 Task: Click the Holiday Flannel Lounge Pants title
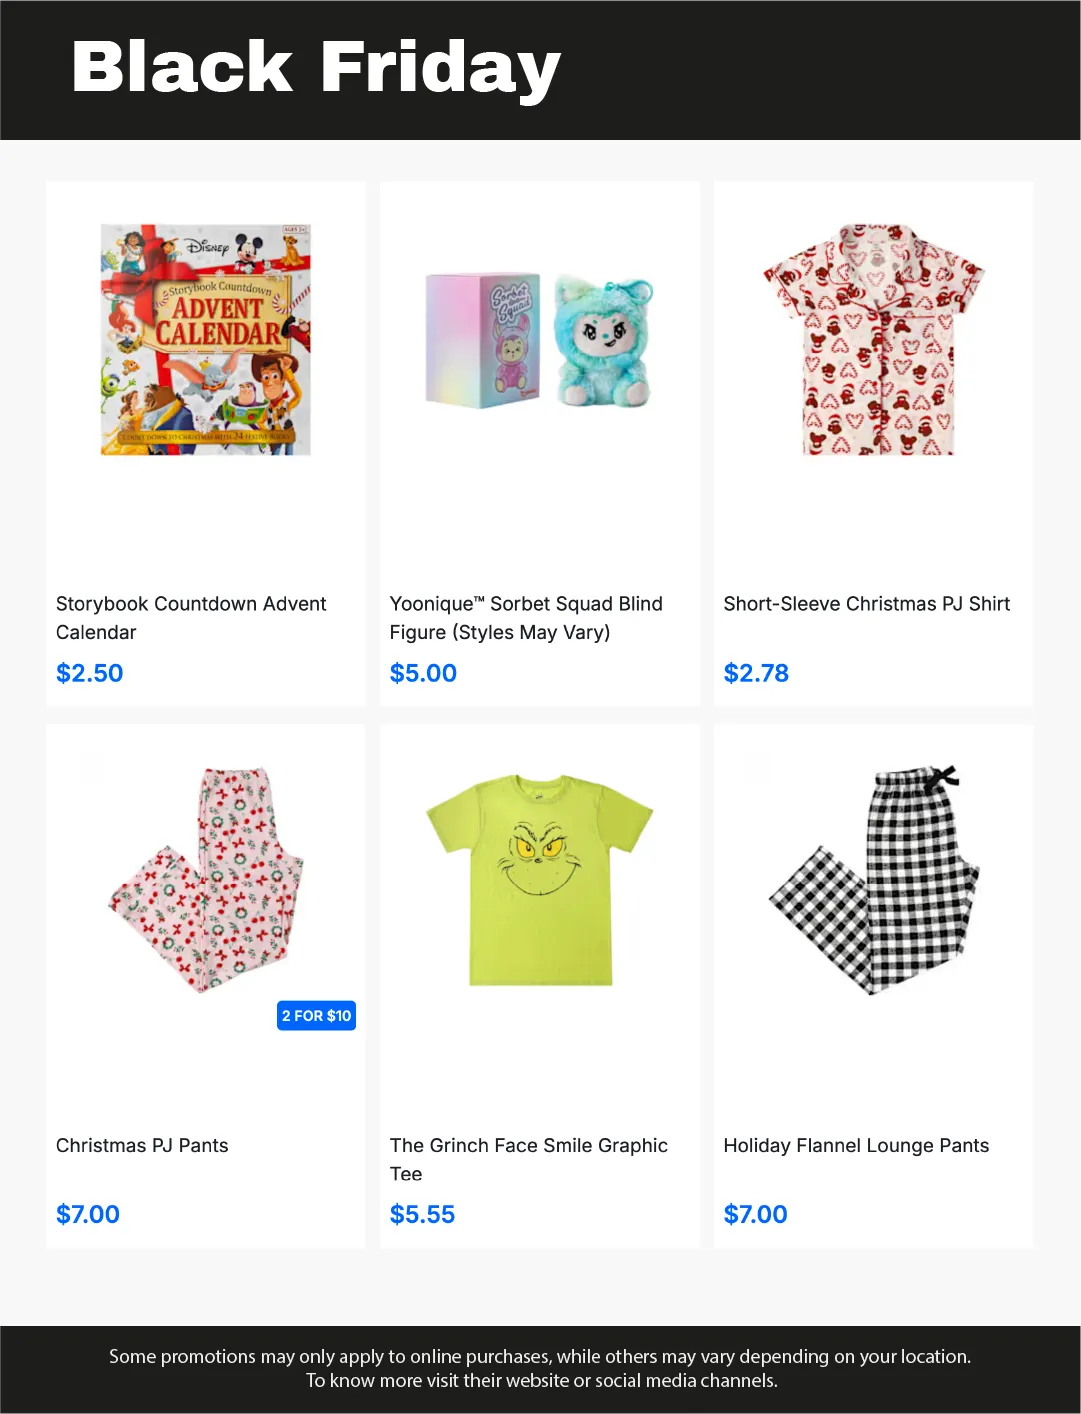[x=856, y=1146]
